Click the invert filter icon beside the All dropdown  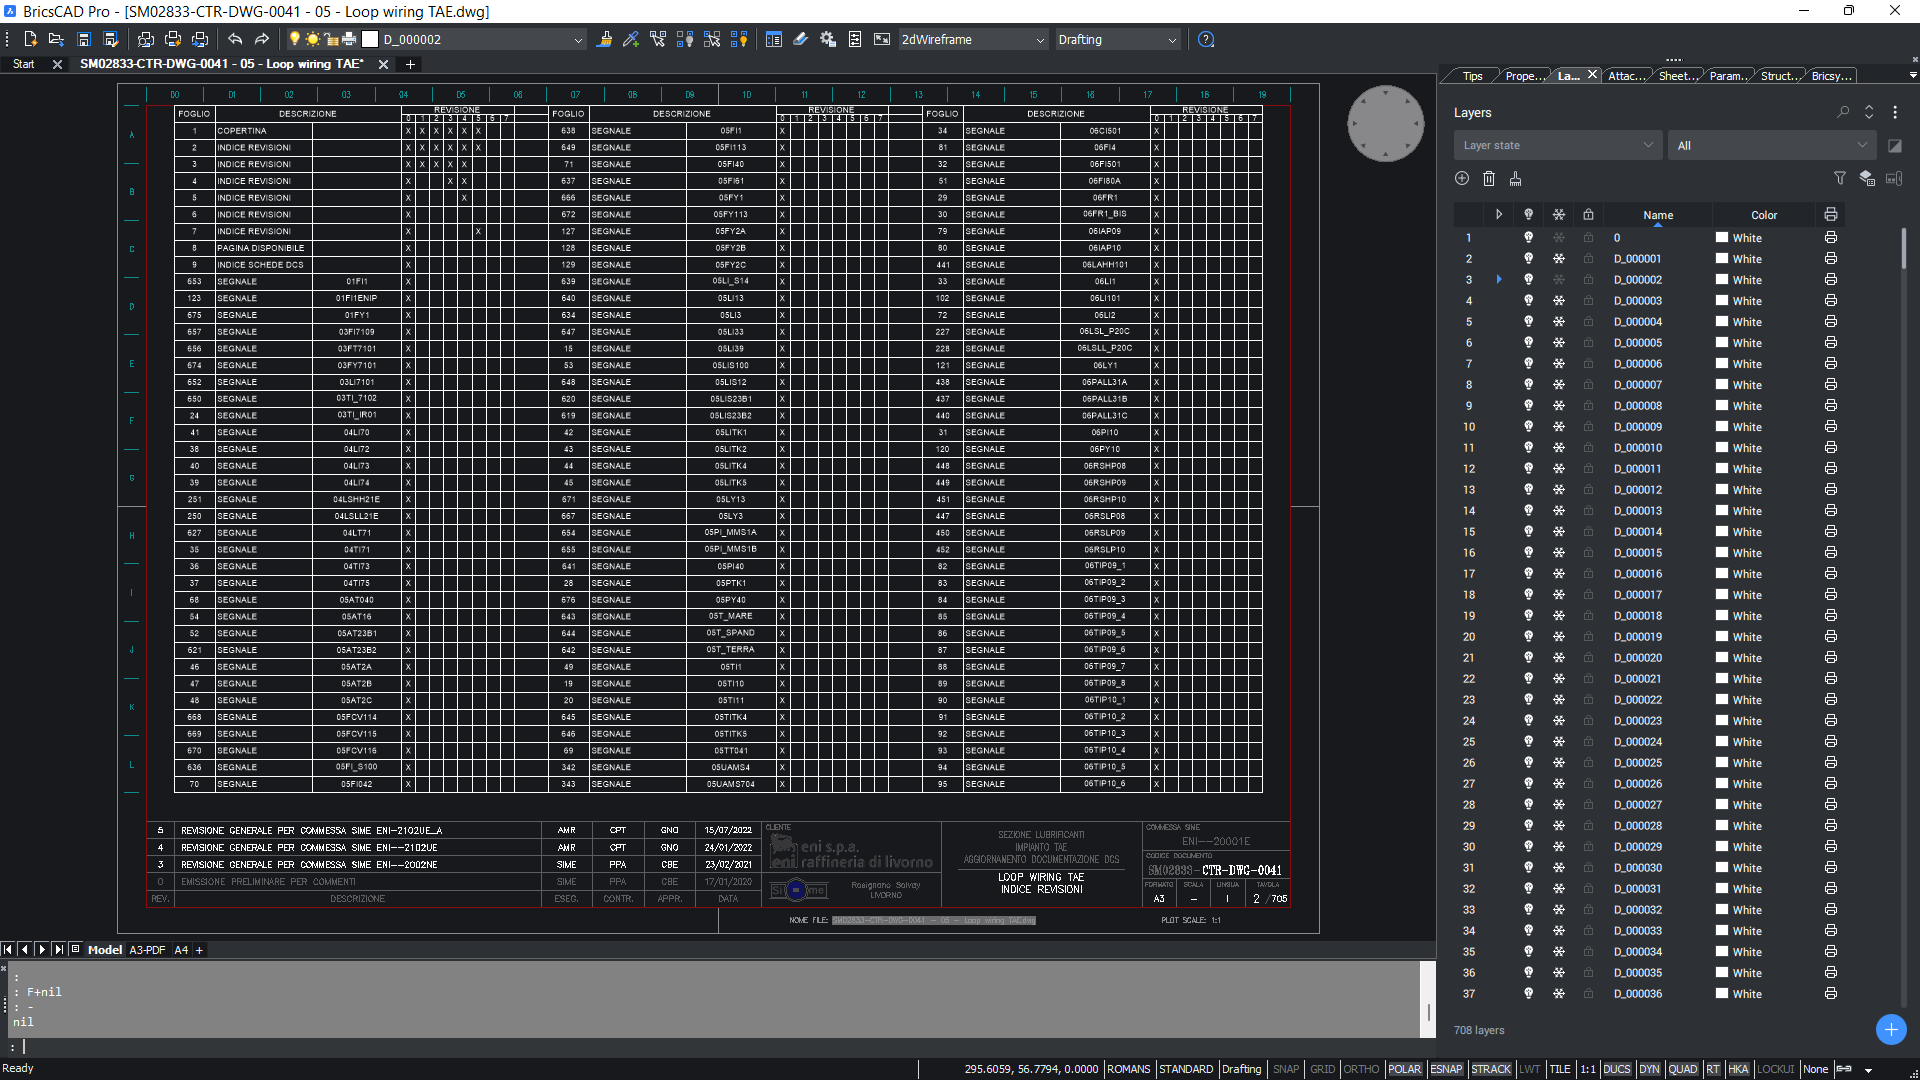pos(1895,146)
